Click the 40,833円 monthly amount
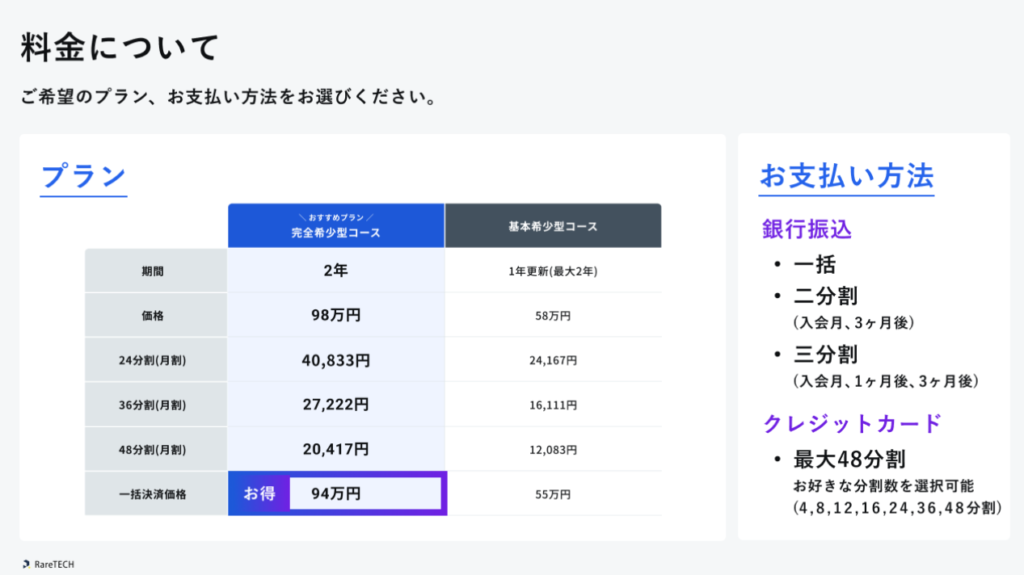Viewport: 1024px width, 575px height. tap(336, 360)
